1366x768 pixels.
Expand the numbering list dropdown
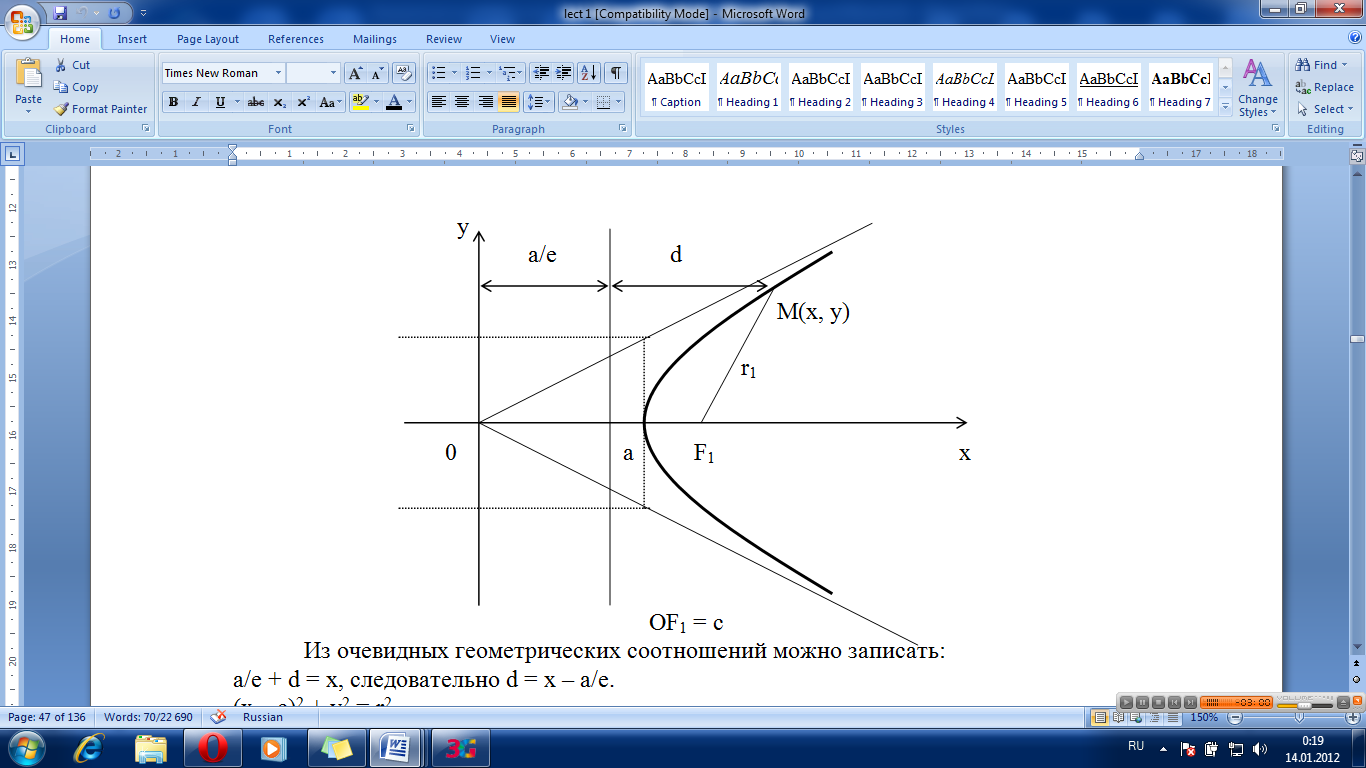[490, 73]
